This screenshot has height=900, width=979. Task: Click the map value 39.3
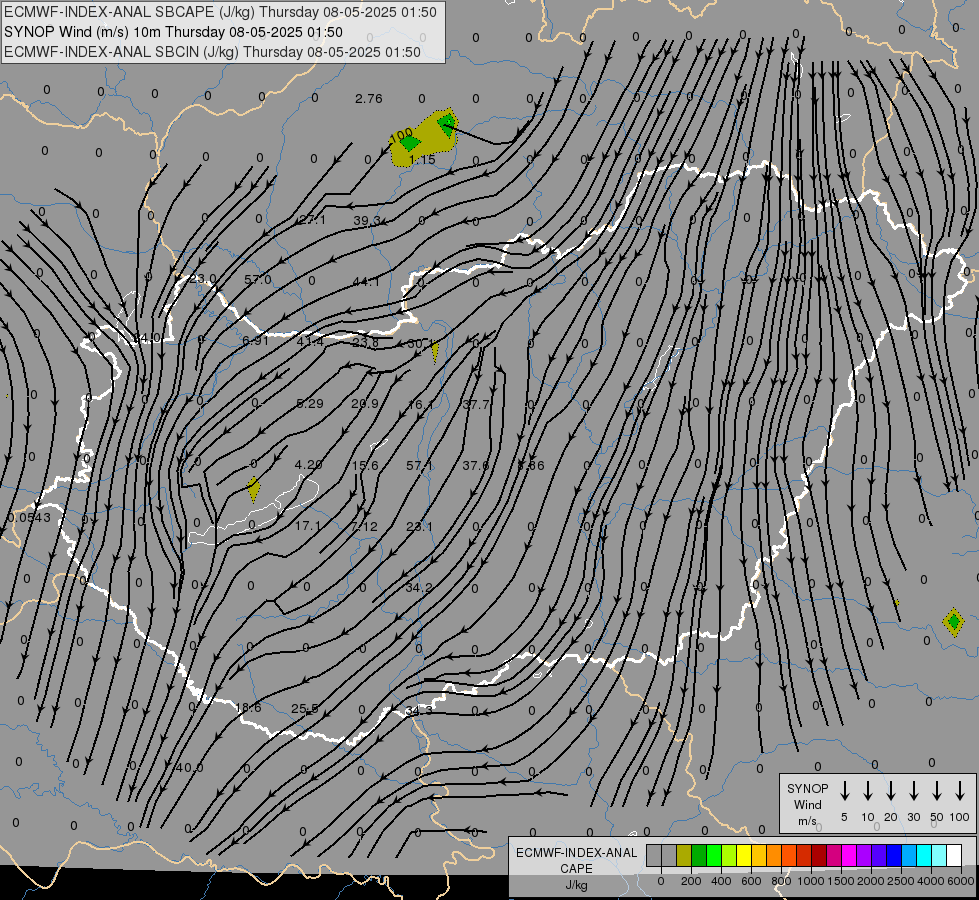(x=367, y=220)
